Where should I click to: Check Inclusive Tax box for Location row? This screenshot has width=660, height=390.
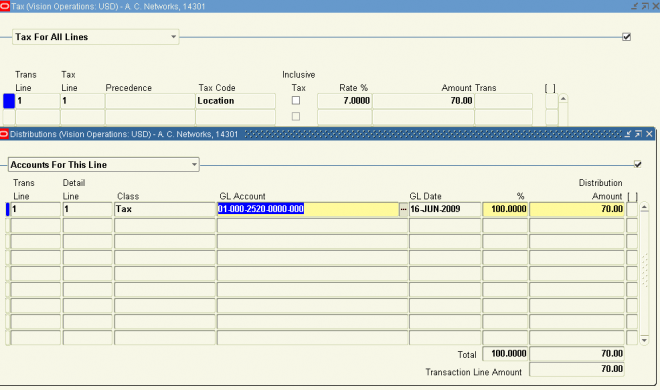(296, 101)
